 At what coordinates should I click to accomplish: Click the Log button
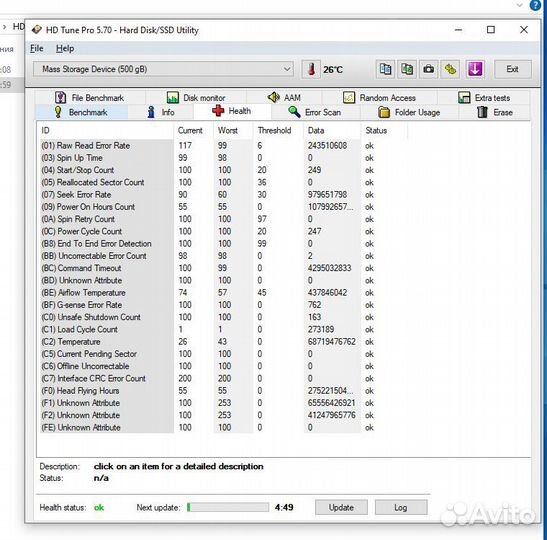[x=401, y=507]
